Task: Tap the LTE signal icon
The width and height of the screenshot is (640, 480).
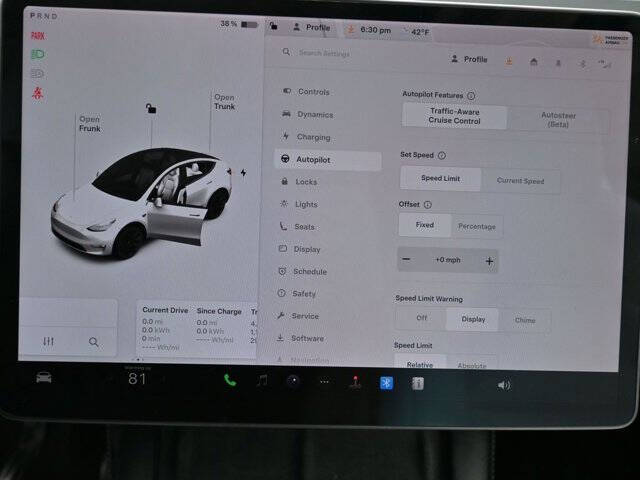Action: (x=604, y=64)
